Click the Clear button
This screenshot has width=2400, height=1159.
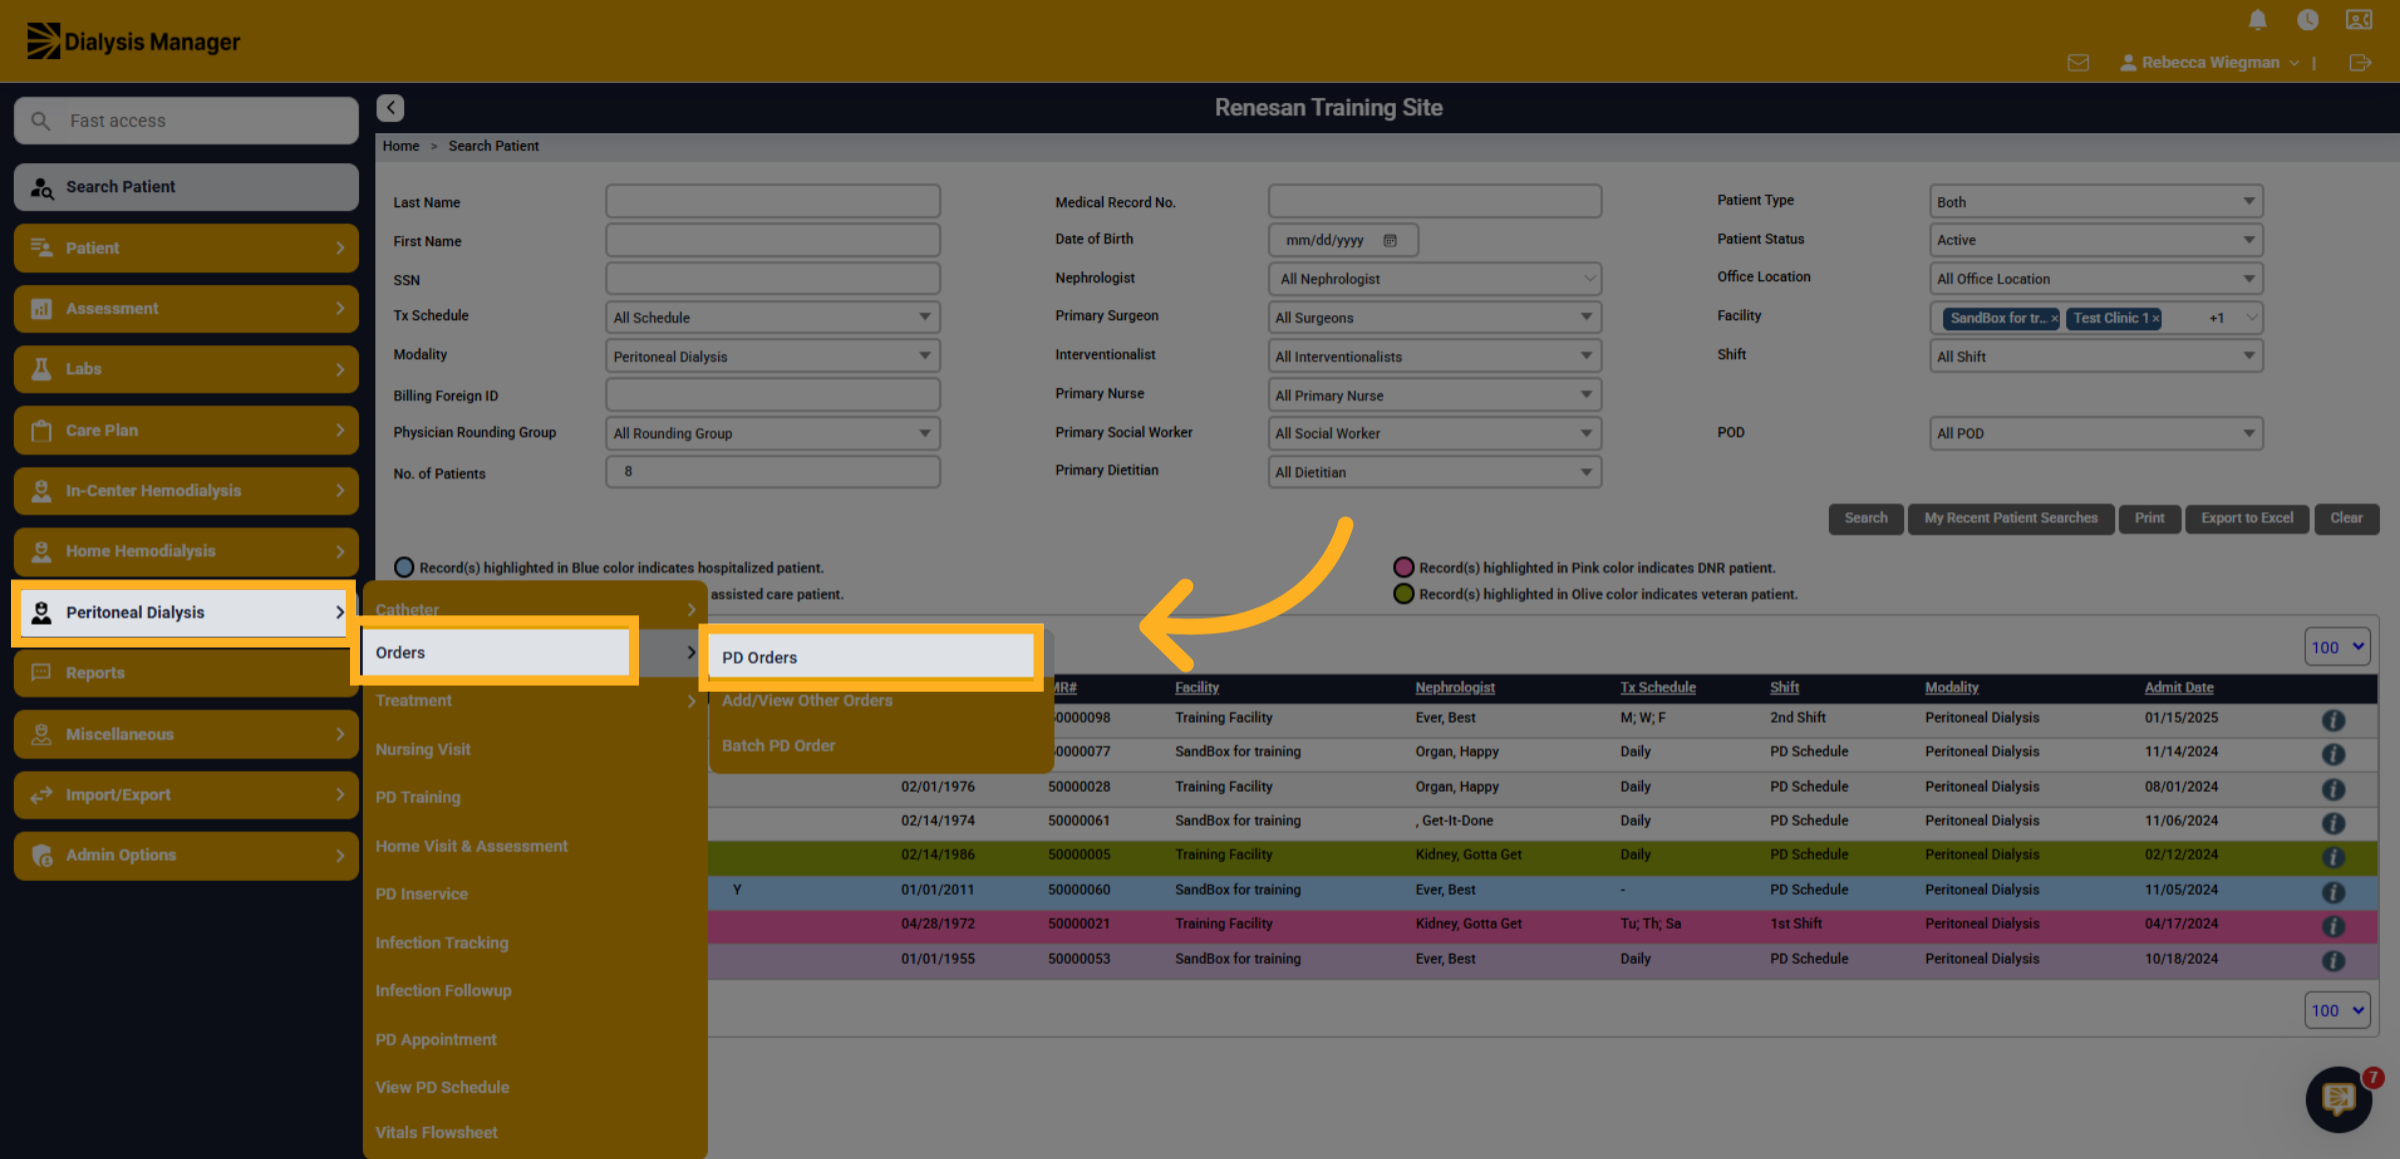coord(2346,518)
